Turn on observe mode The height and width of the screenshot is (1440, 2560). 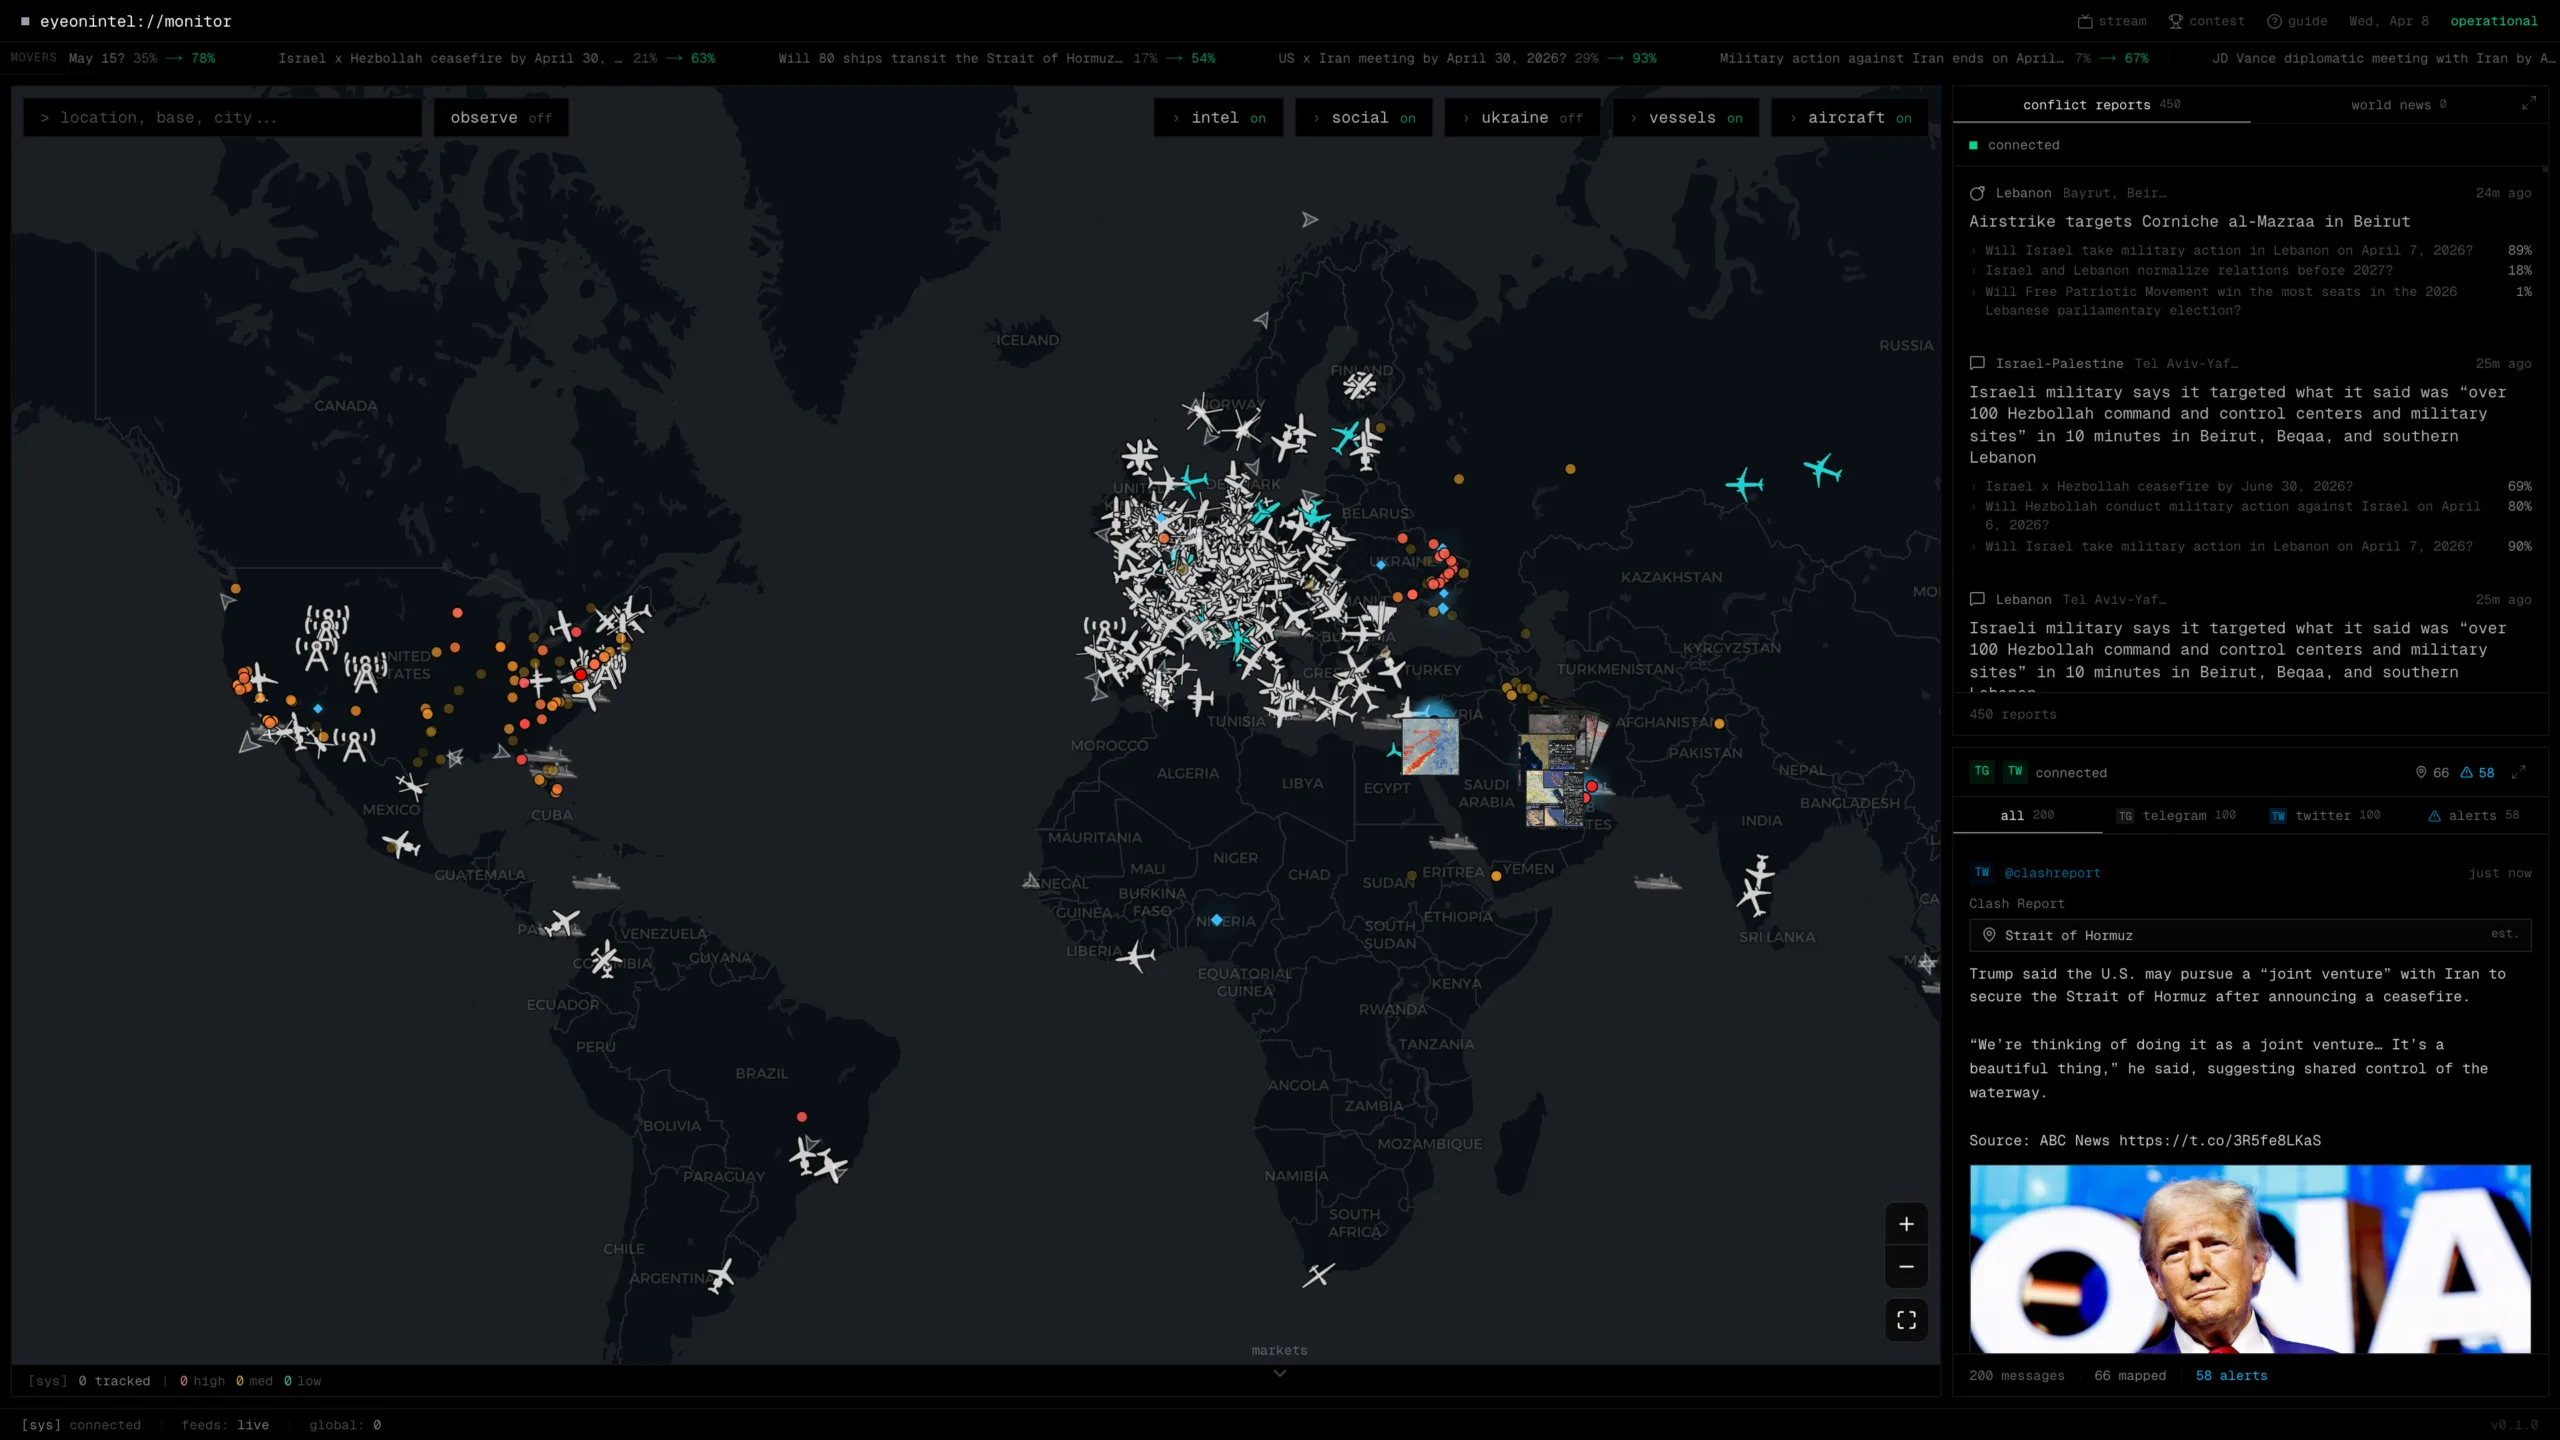click(x=500, y=117)
